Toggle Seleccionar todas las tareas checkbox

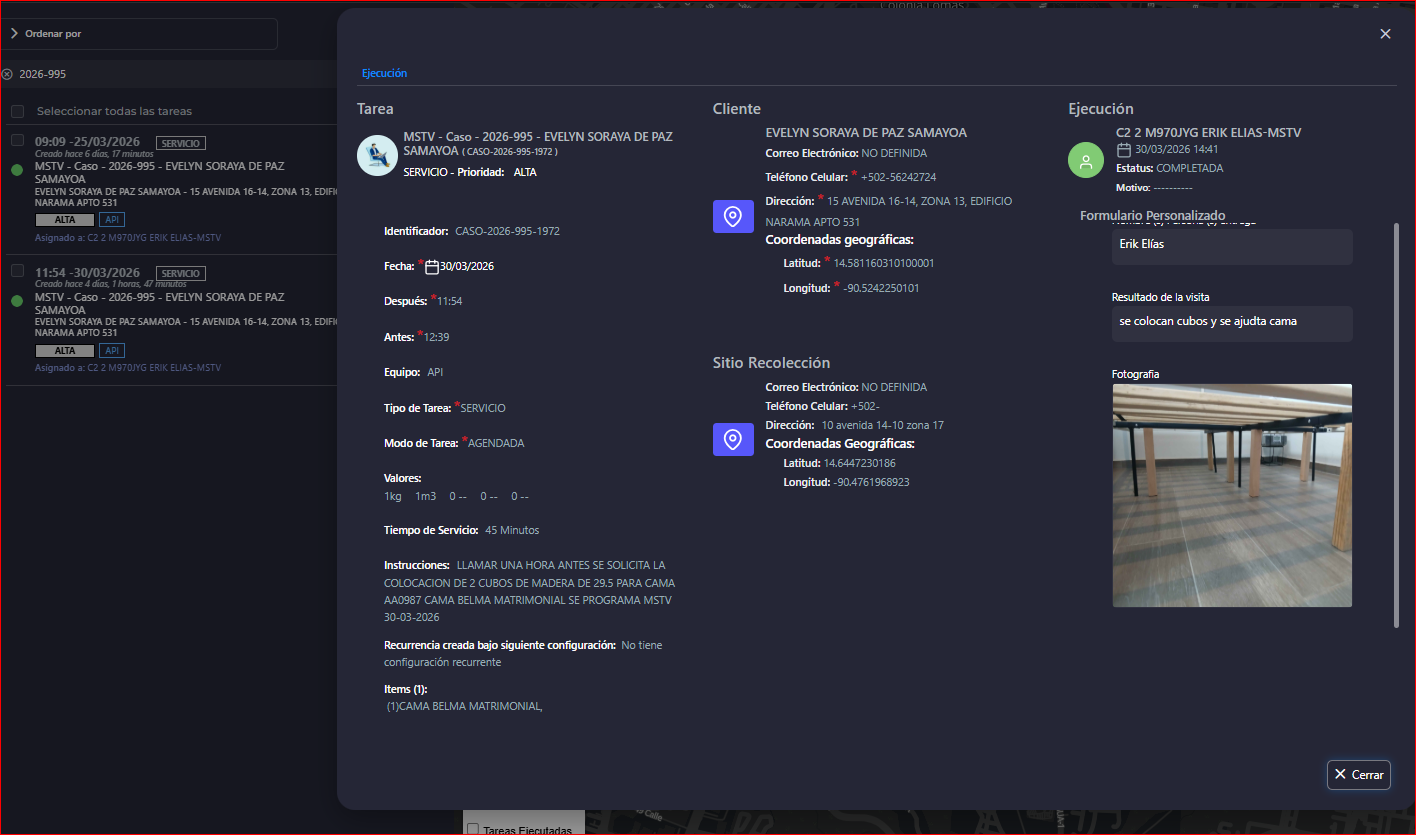(x=17, y=111)
